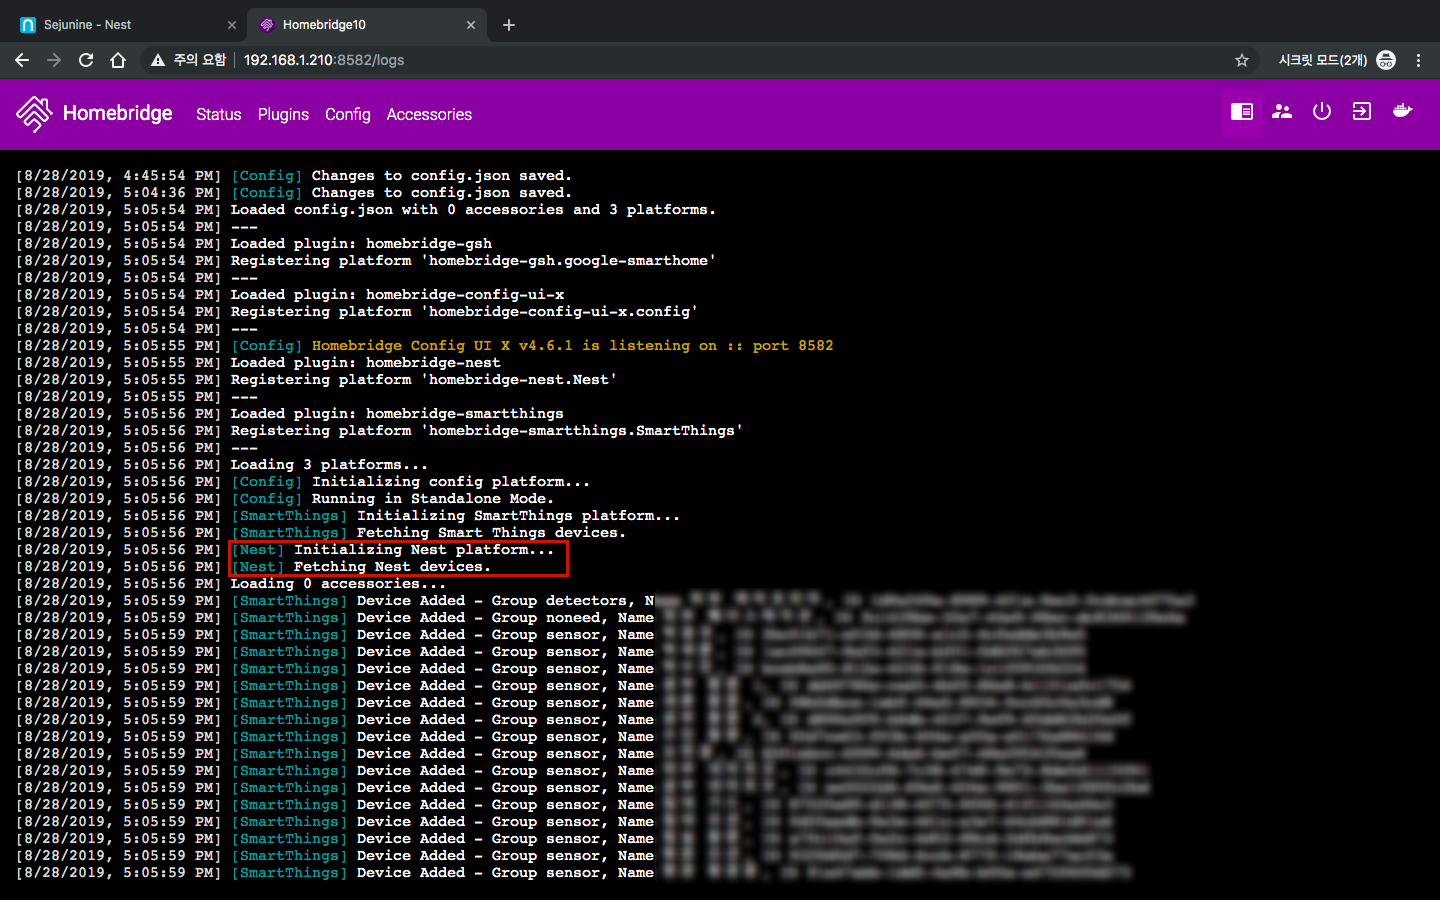Click the incognito mode indicator
Screen dimensions: 1440x900
(1336, 60)
